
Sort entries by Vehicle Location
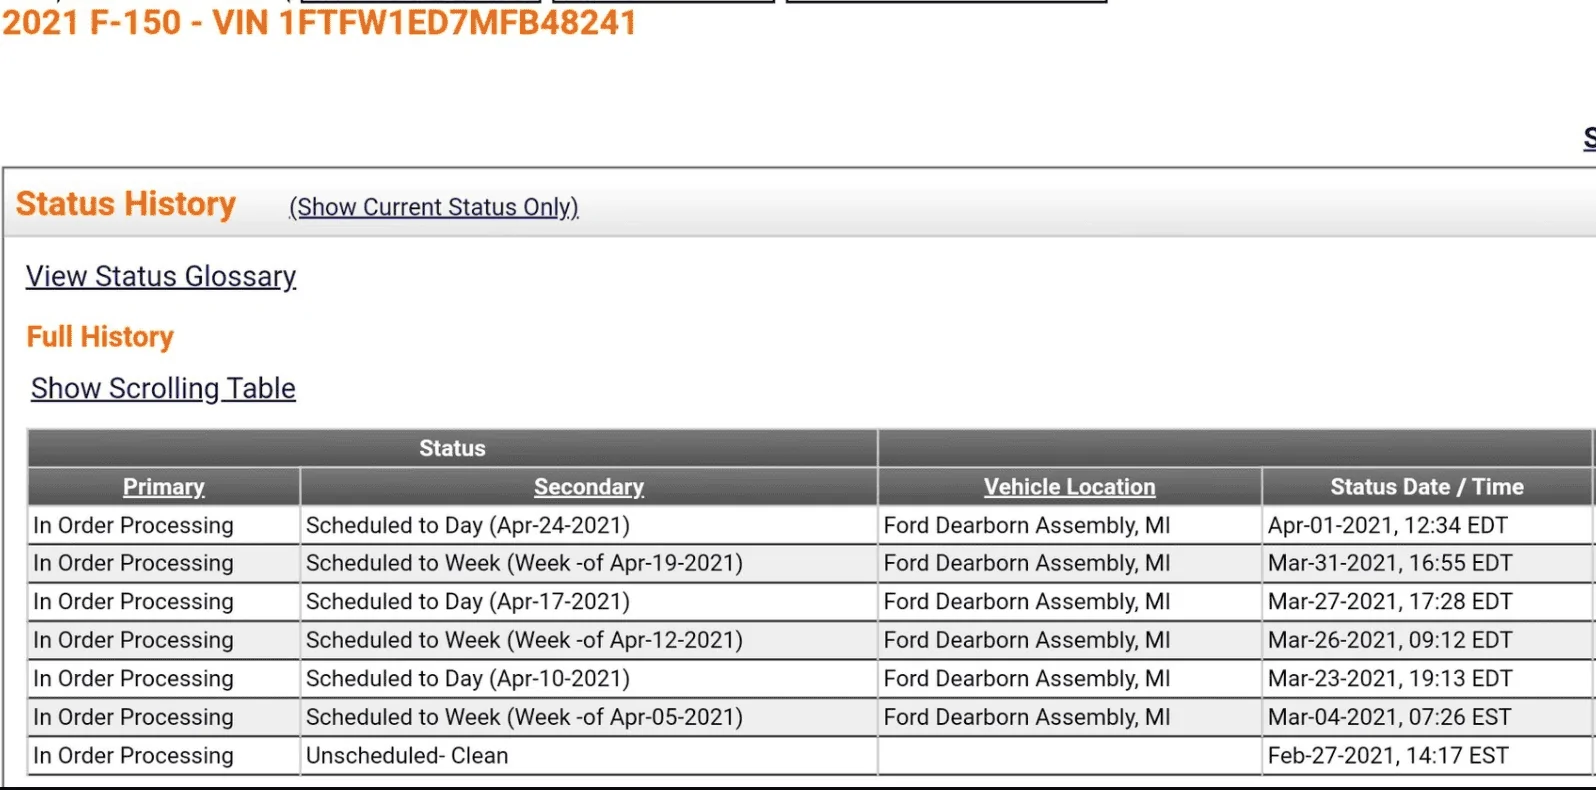pyautogui.click(x=1068, y=487)
